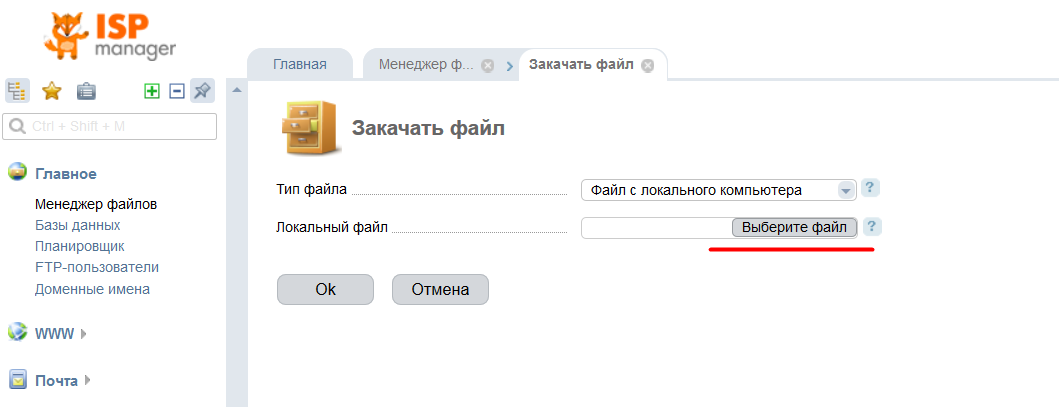
Task: Open Доменные имена in the sidebar
Action: coord(93,289)
